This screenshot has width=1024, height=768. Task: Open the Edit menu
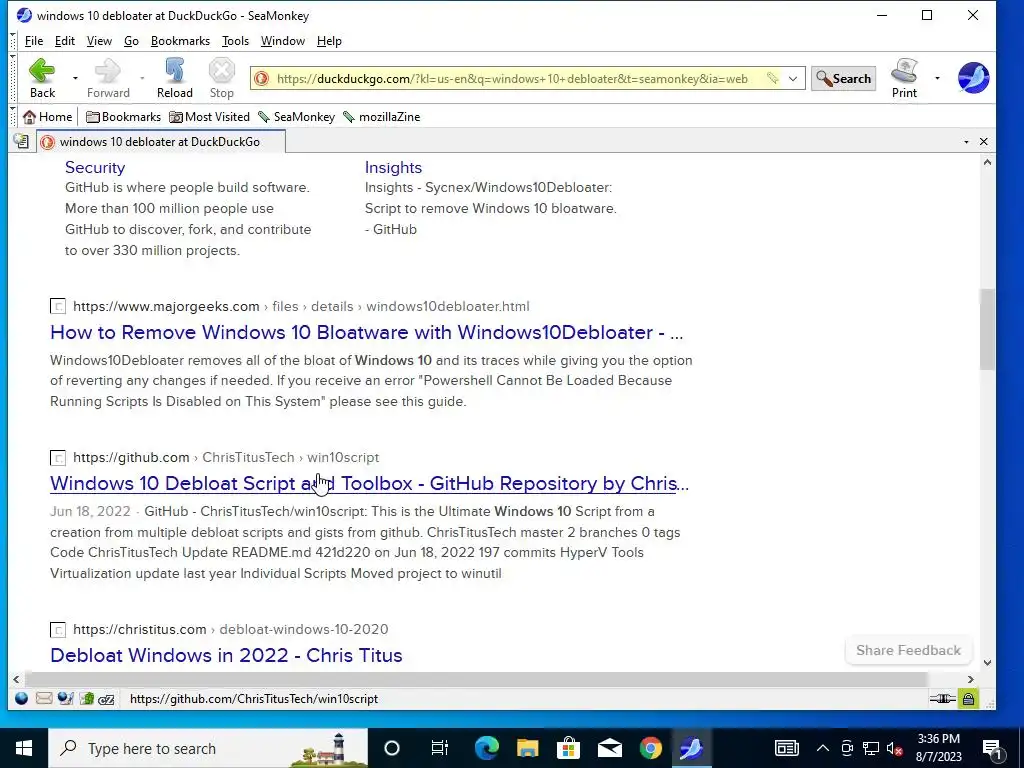pos(65,40)
